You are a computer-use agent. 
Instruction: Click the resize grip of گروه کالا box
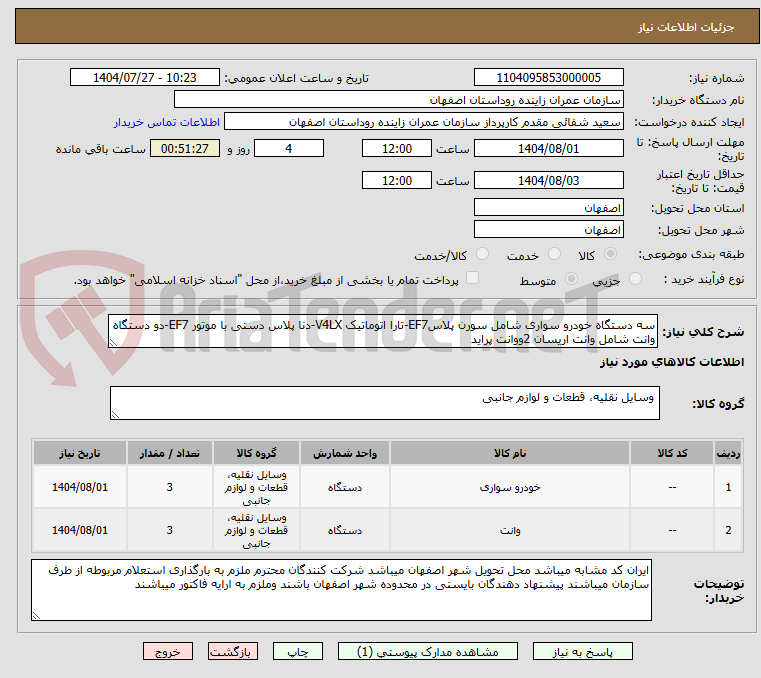pos(115,415)
